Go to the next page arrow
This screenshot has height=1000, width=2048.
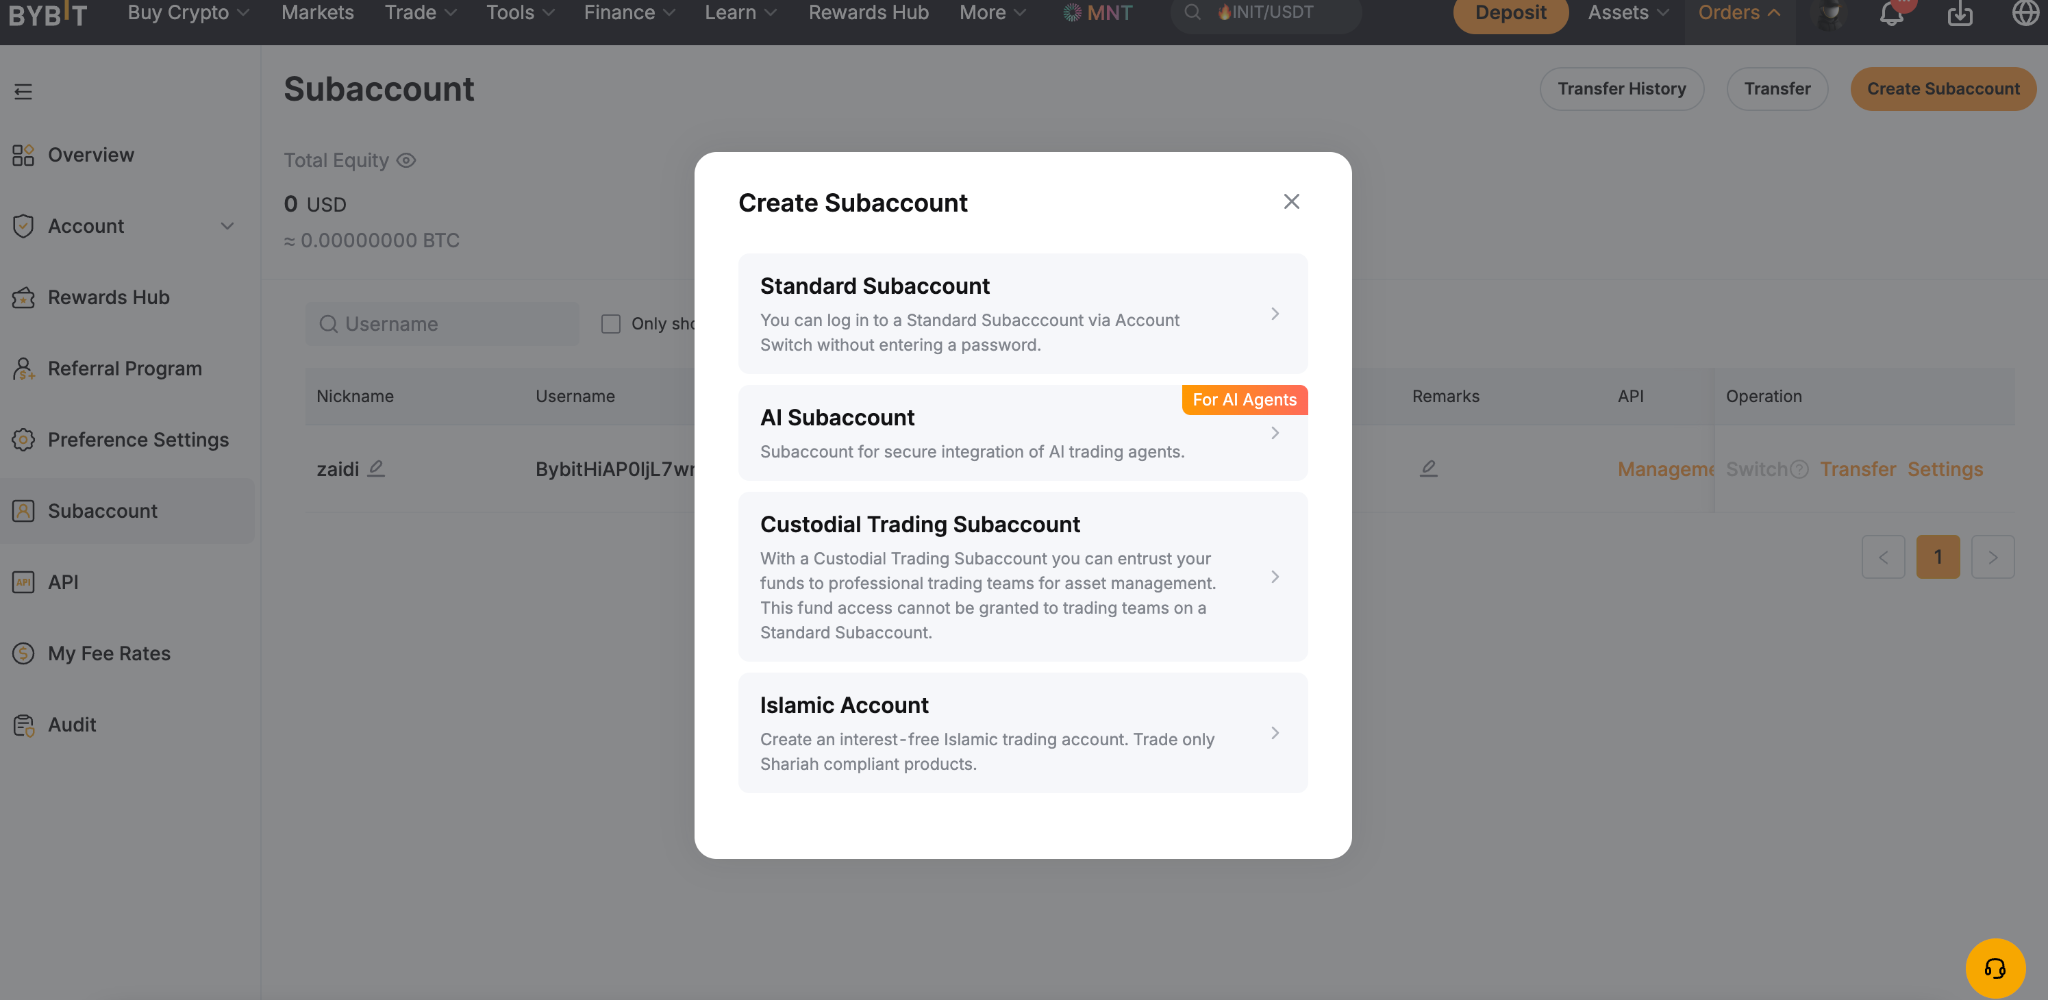coord(1992,557)
